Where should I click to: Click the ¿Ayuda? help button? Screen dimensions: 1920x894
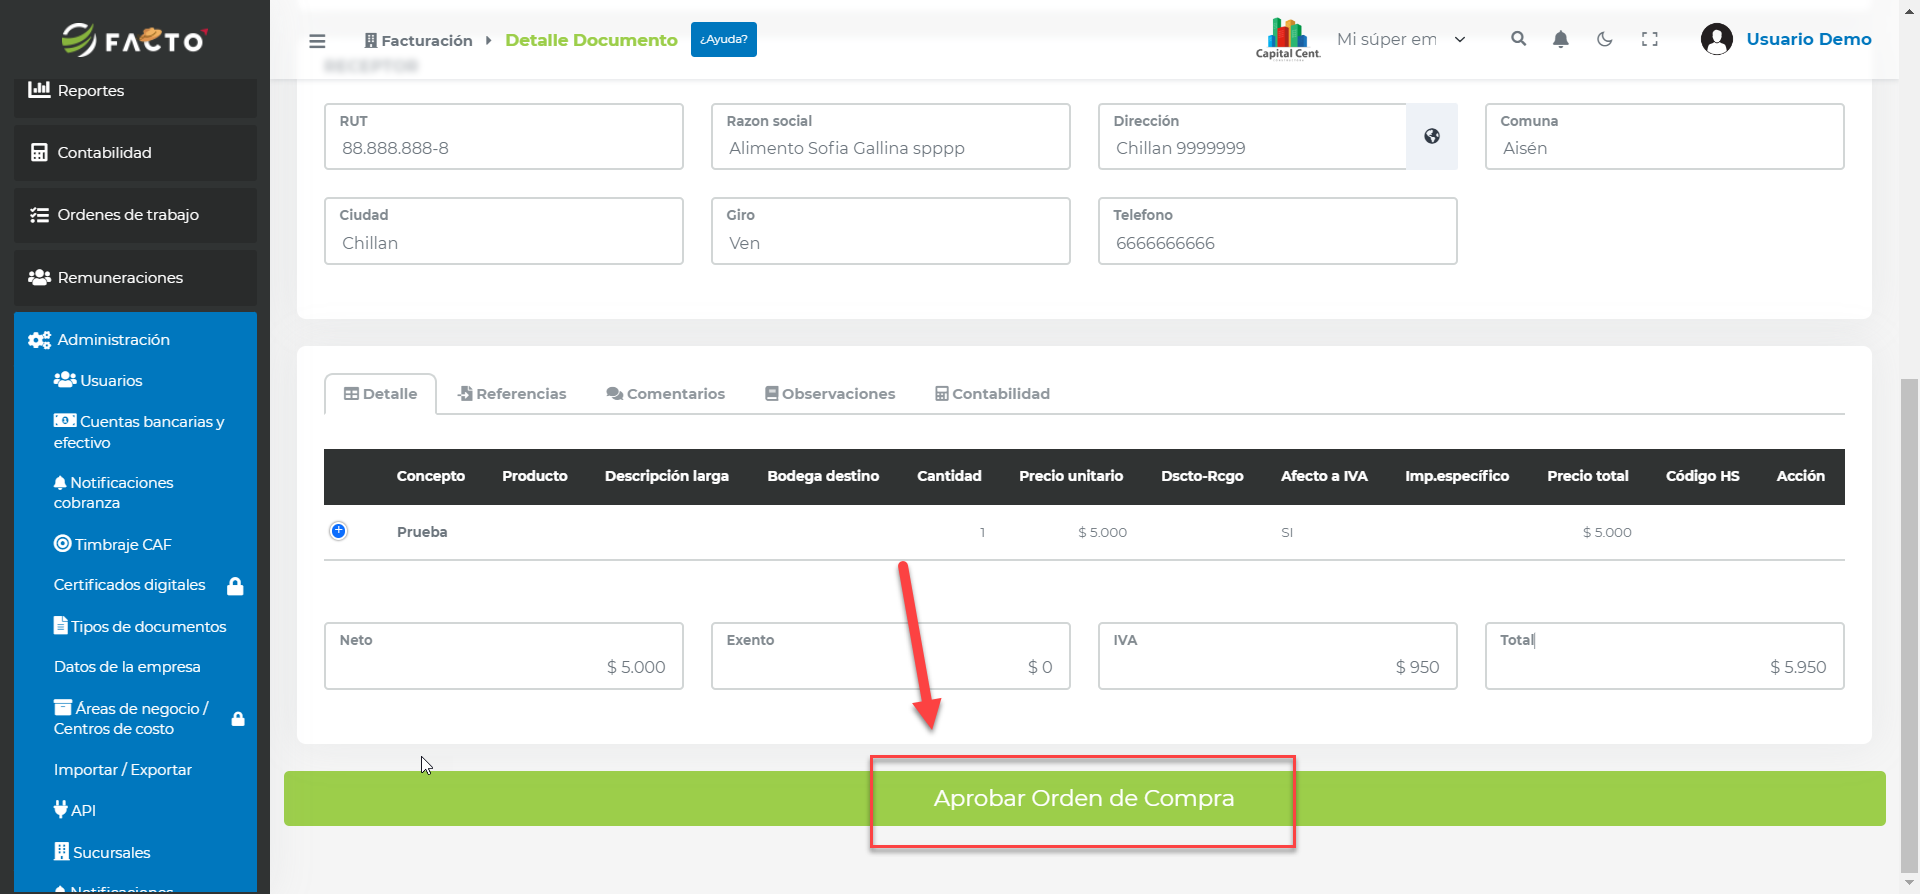click(723, 40)
